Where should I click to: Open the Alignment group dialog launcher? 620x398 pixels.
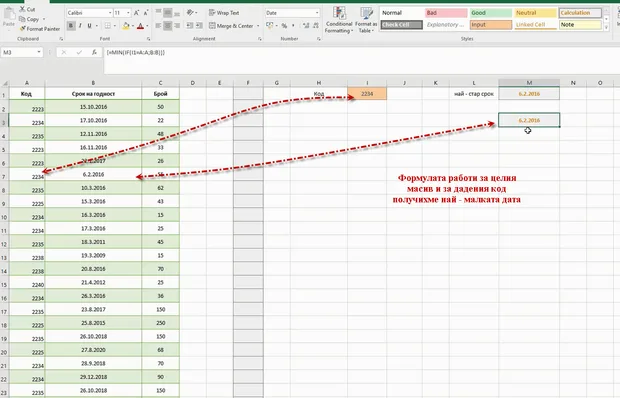(x=260, y=39)
